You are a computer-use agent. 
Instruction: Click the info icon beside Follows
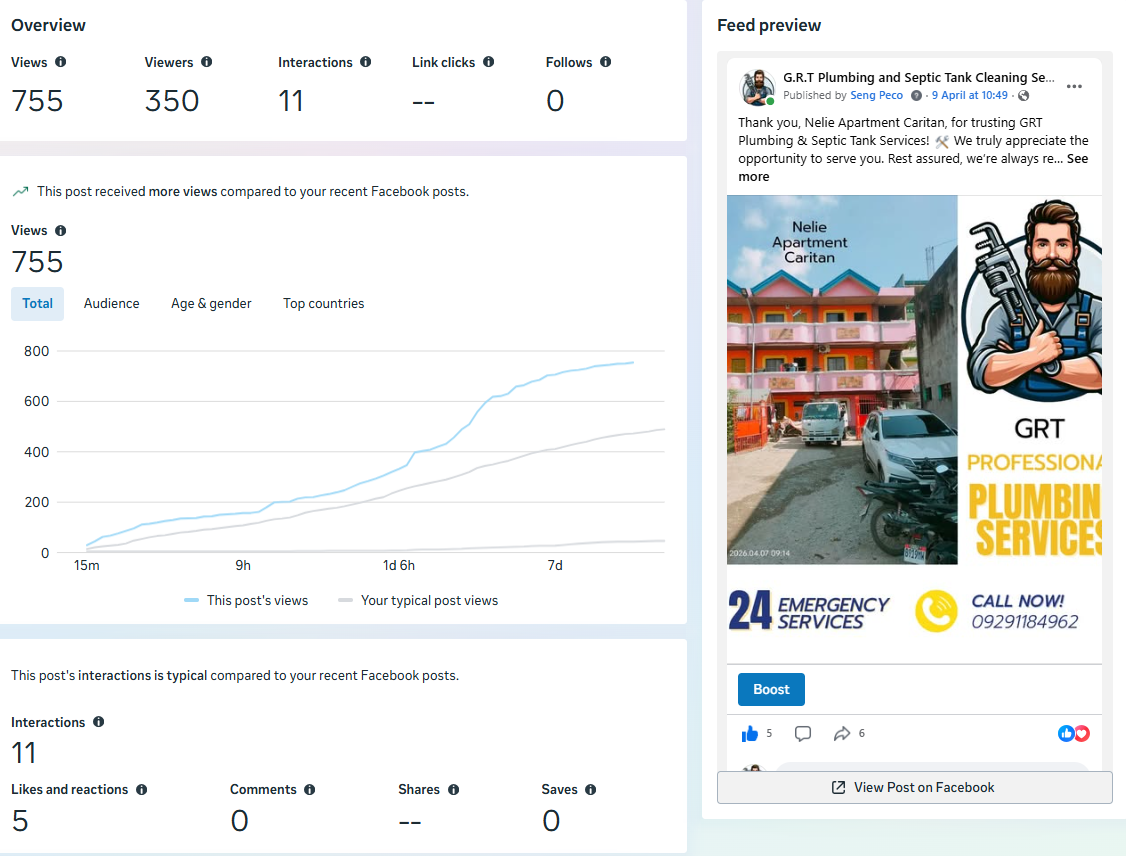(x=605, y=62)
